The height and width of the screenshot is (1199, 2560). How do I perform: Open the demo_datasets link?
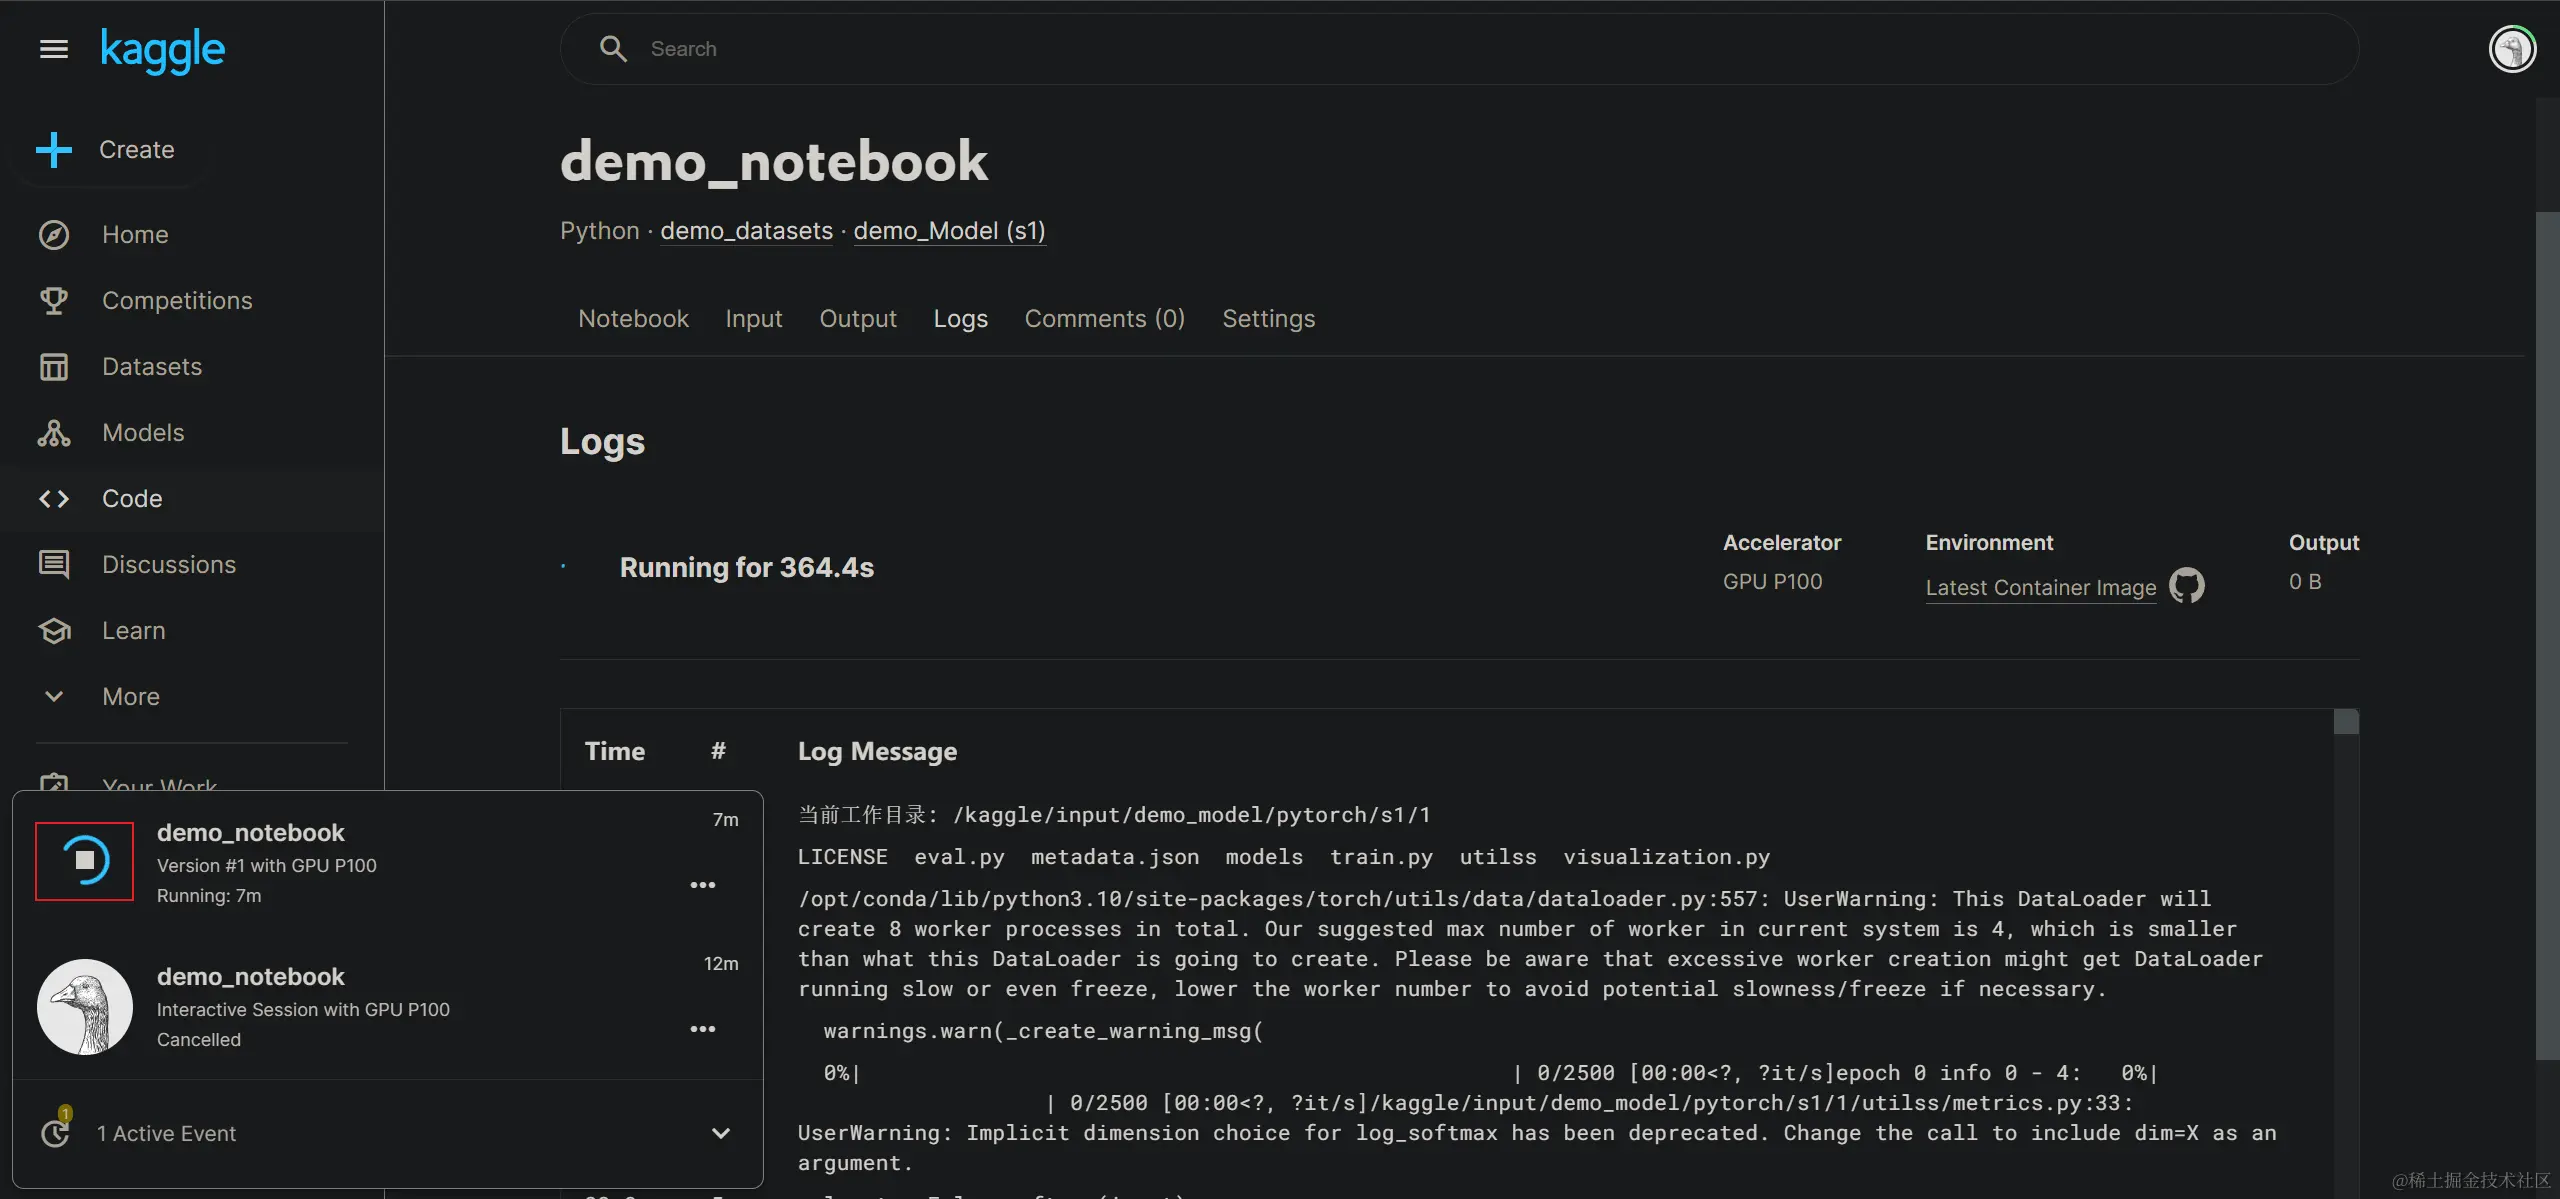pyautogui.click(x=746, y=231)
